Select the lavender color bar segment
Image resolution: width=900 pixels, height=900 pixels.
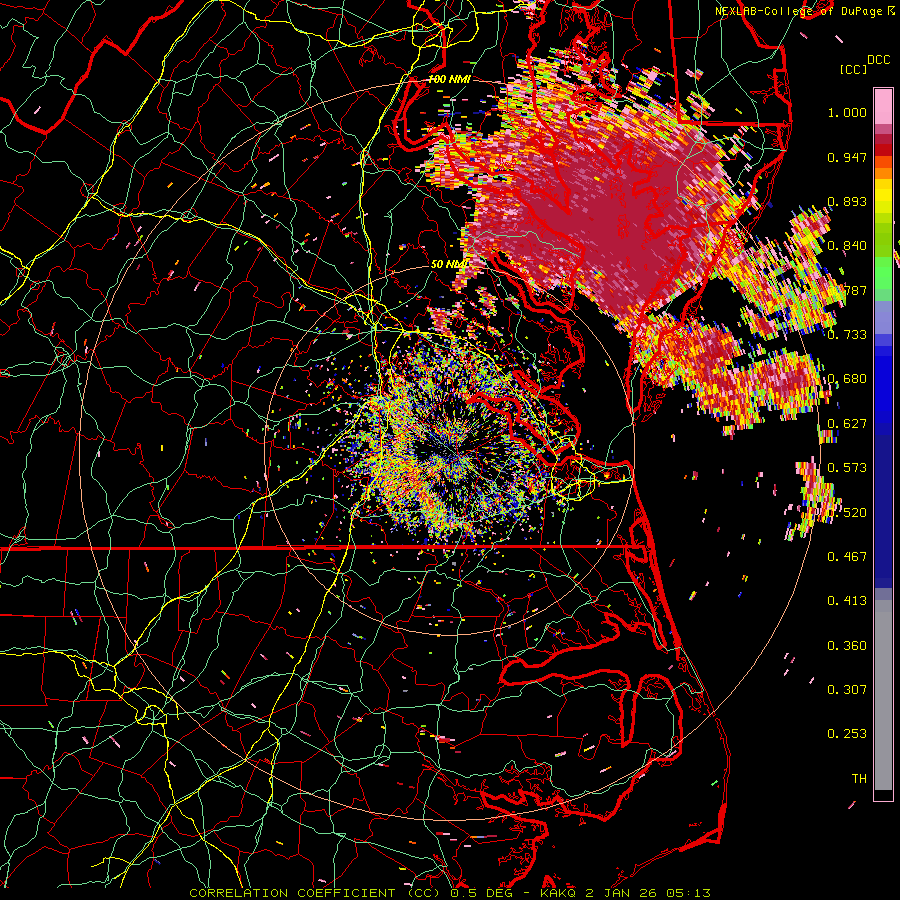click(883, 317)
